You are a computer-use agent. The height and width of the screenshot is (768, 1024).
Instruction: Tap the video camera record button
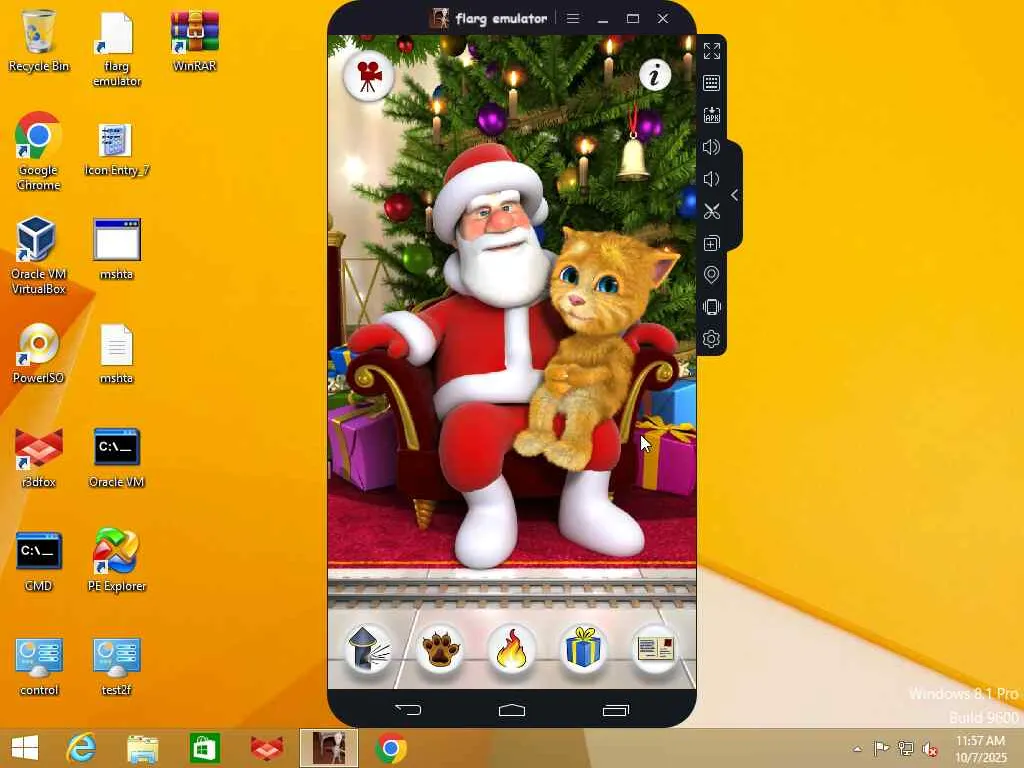[x=368, y=76]
